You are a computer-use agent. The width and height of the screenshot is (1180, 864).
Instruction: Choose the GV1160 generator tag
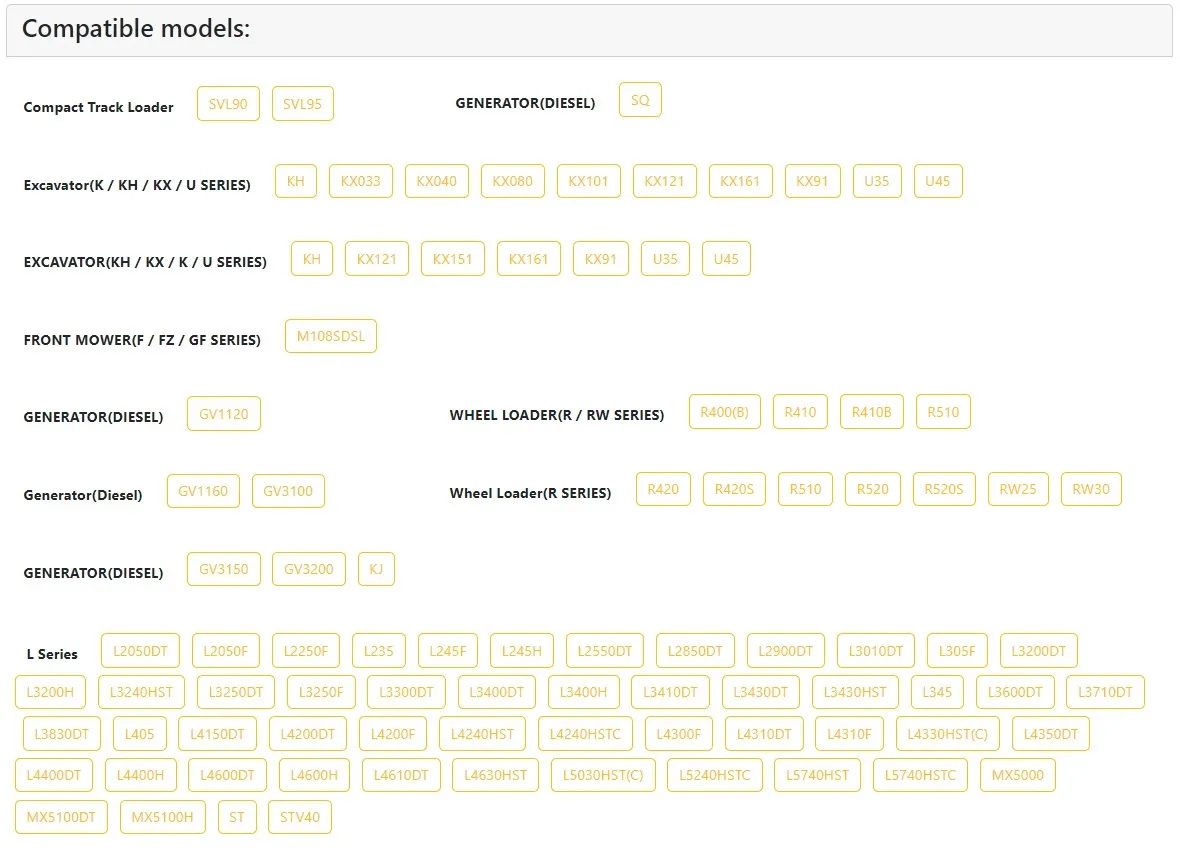click(203, 491)
